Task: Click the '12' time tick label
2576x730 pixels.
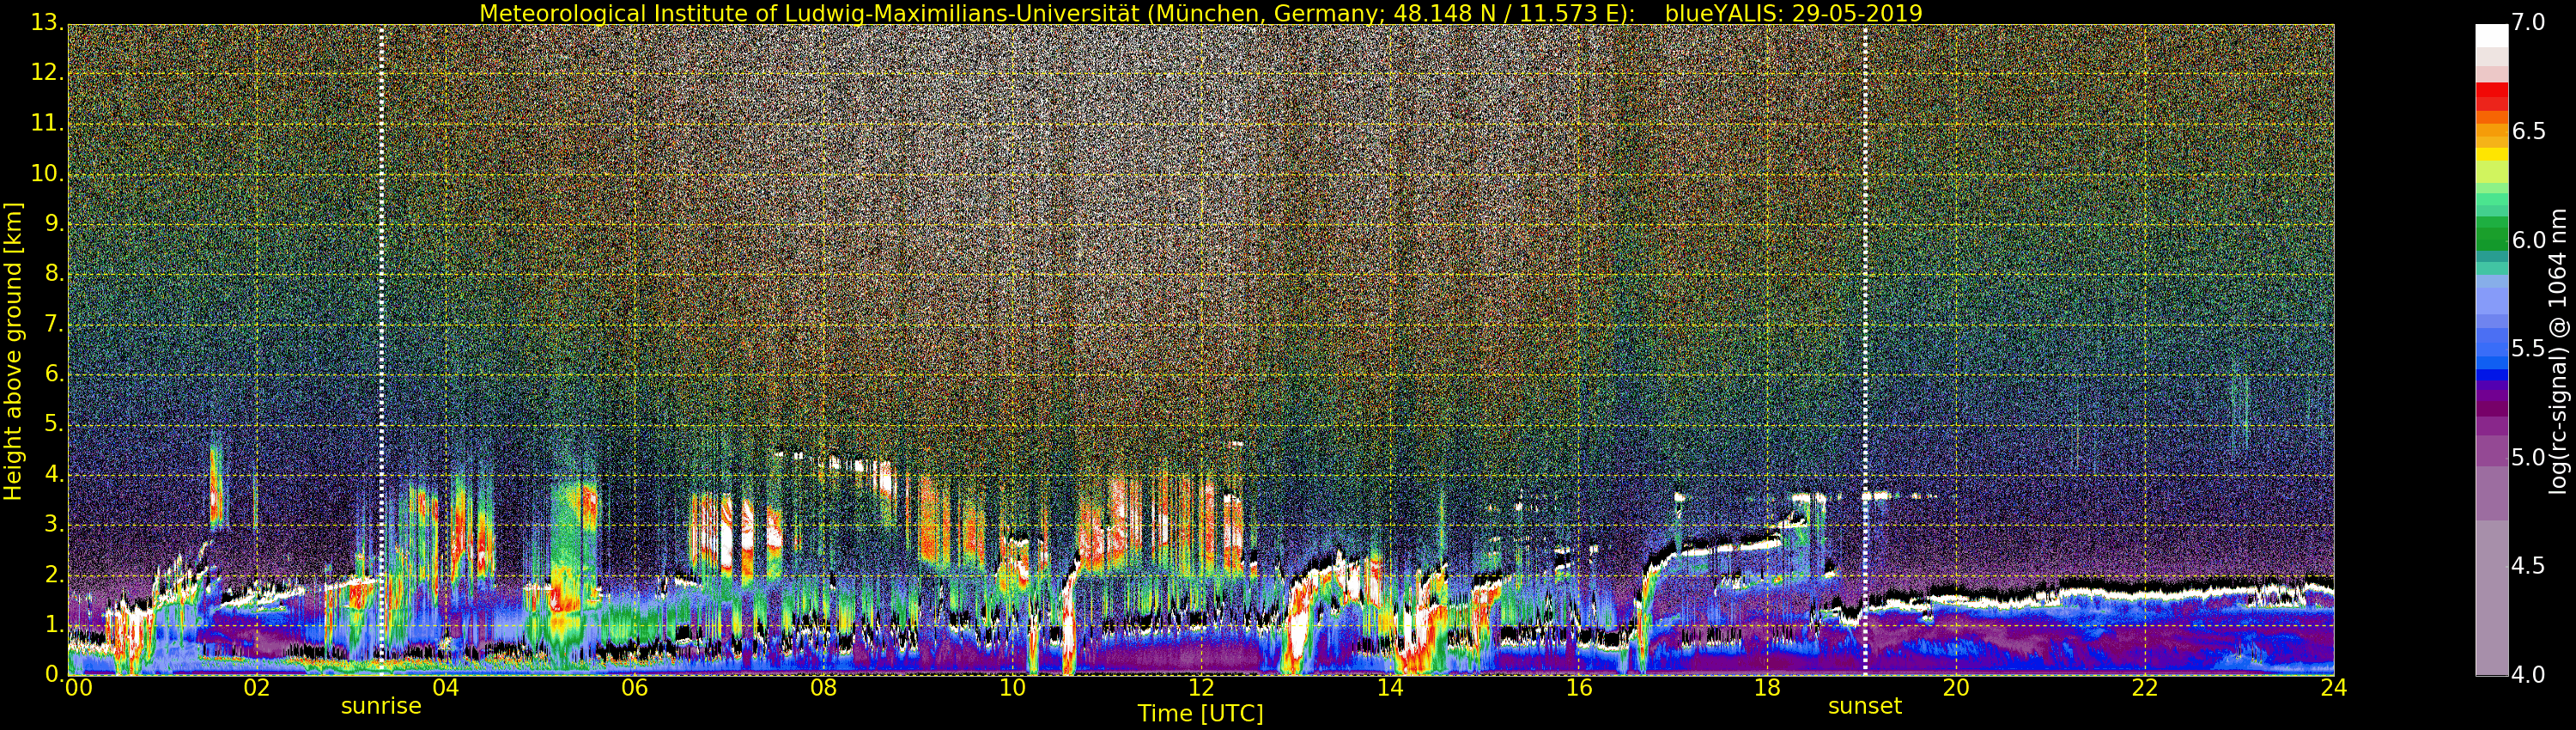Action: (x=1201, y=687)
